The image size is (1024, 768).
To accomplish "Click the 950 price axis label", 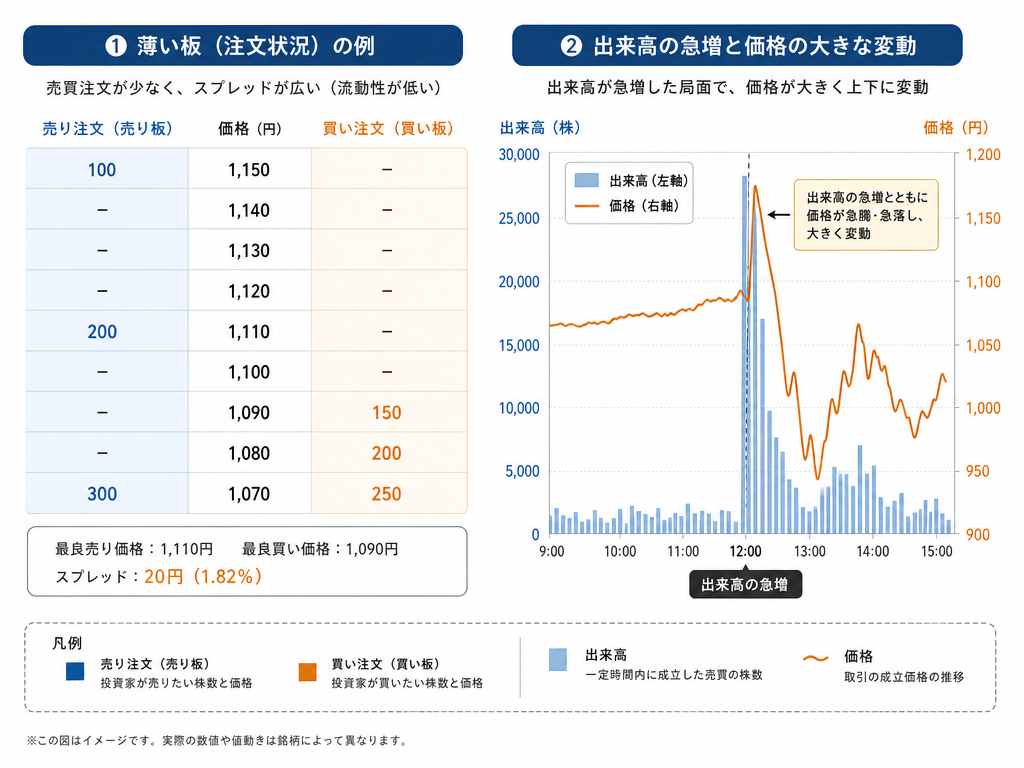I will (x=978, y=472).
